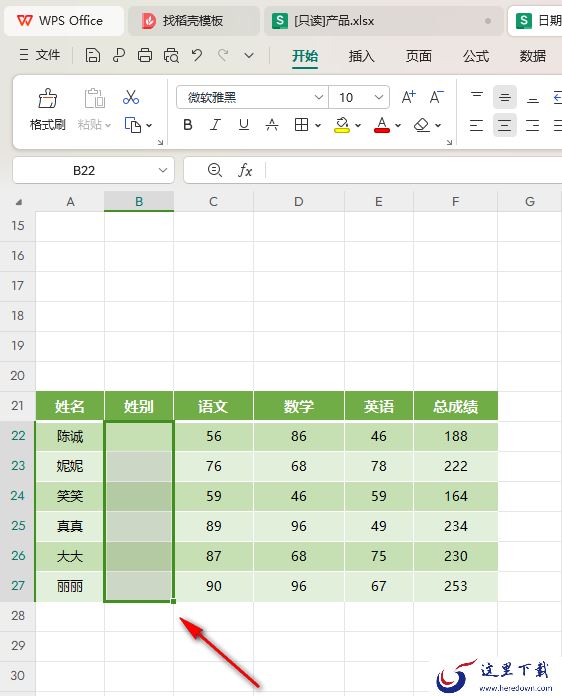Click the Undo arrow icon
The width and height of the screenshot is (562, 696).
[x=197, y=55]
